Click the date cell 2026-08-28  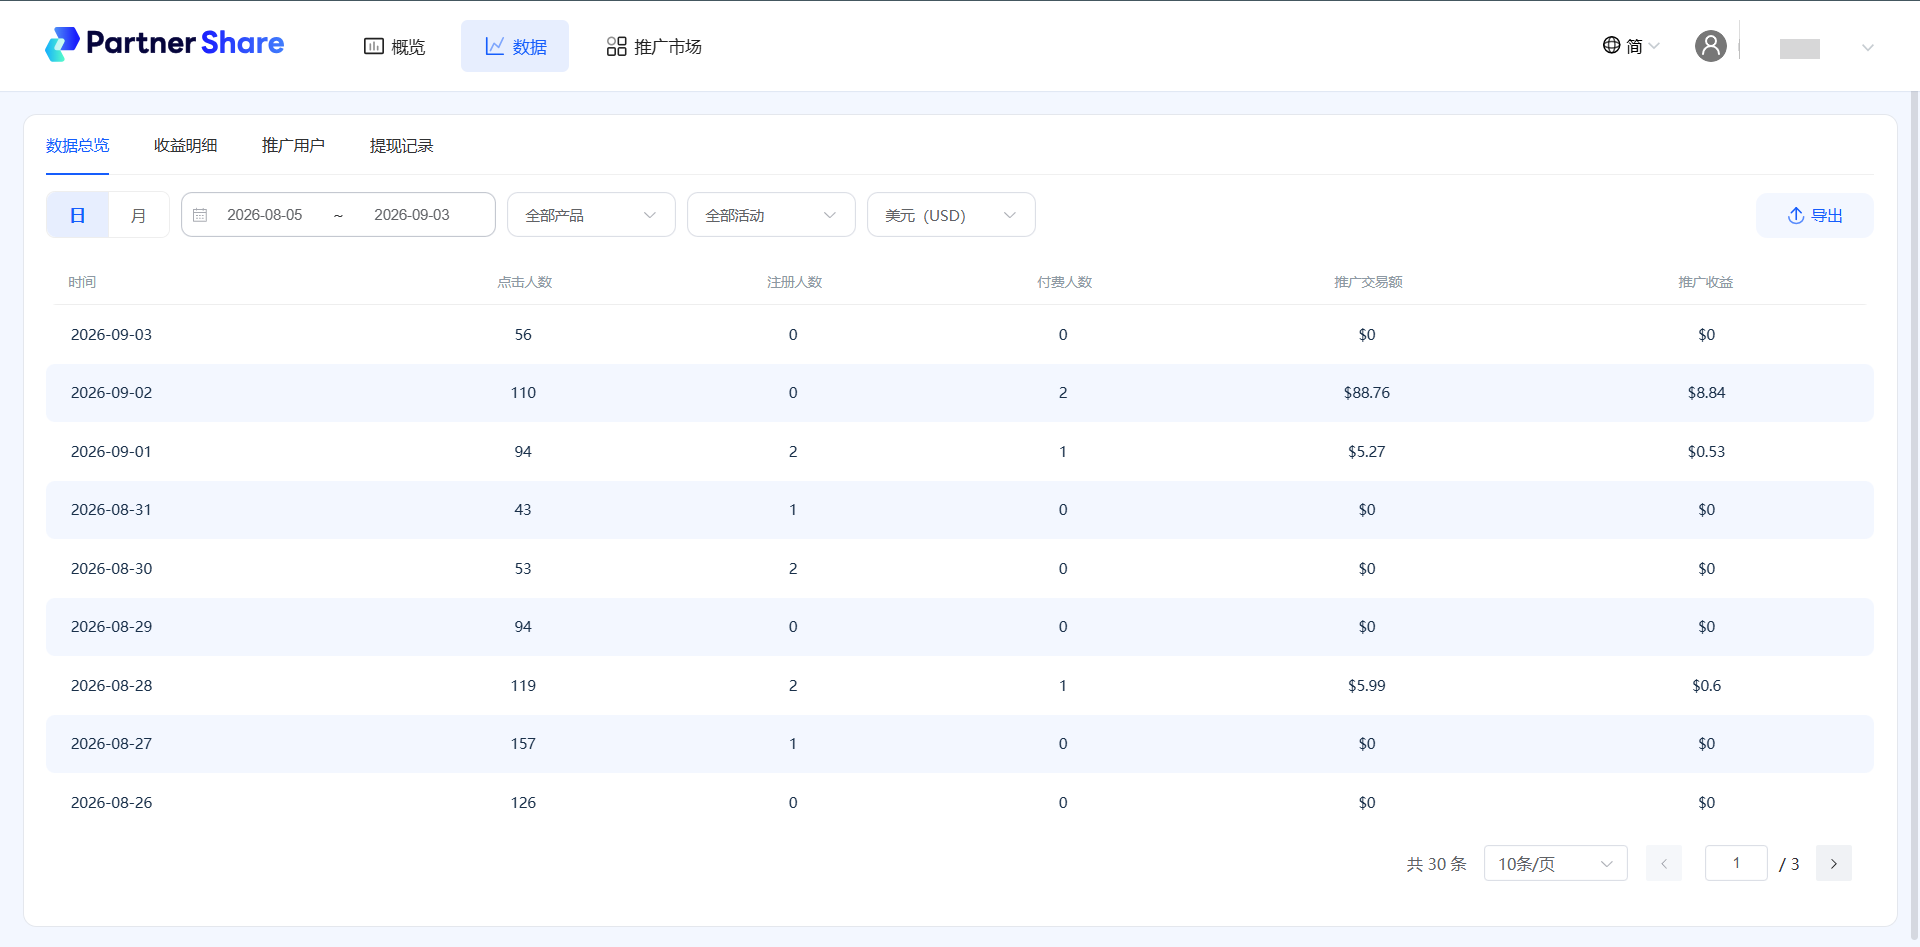[111, 686]
